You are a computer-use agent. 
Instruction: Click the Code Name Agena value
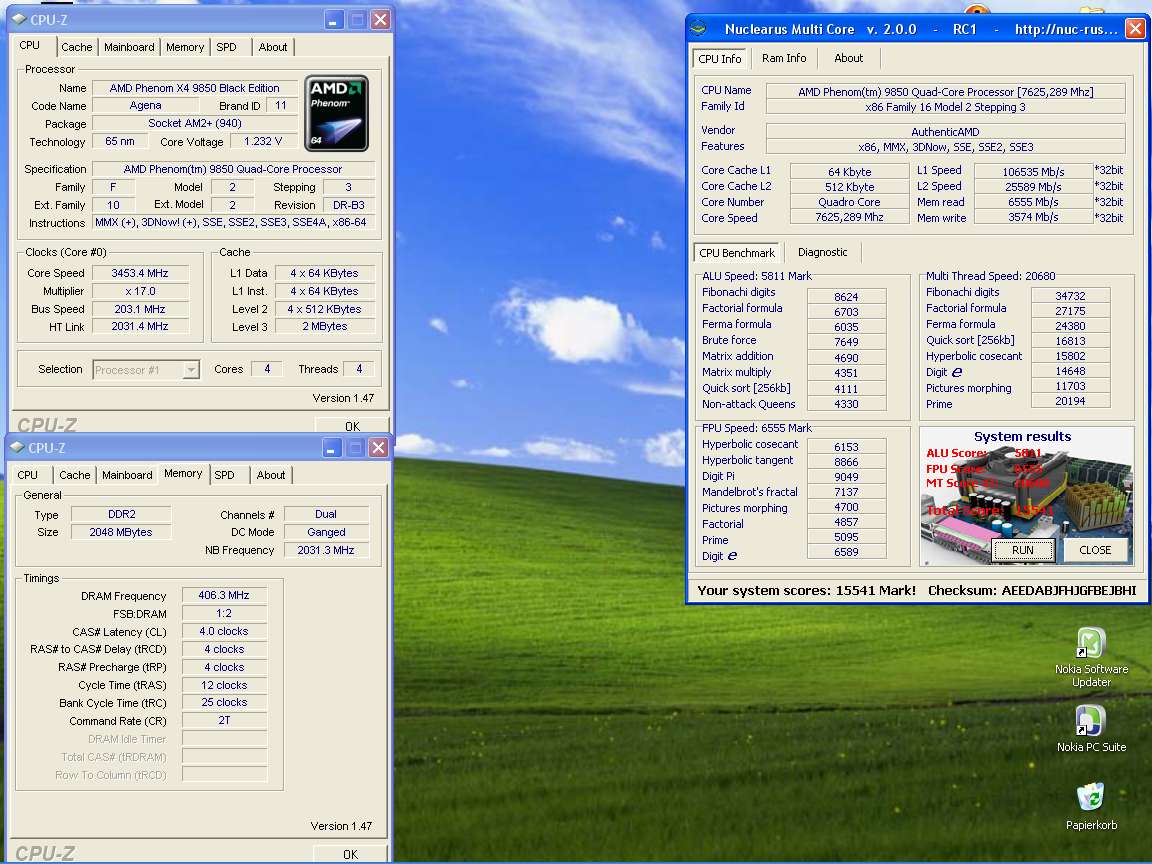tap(145, 106)
